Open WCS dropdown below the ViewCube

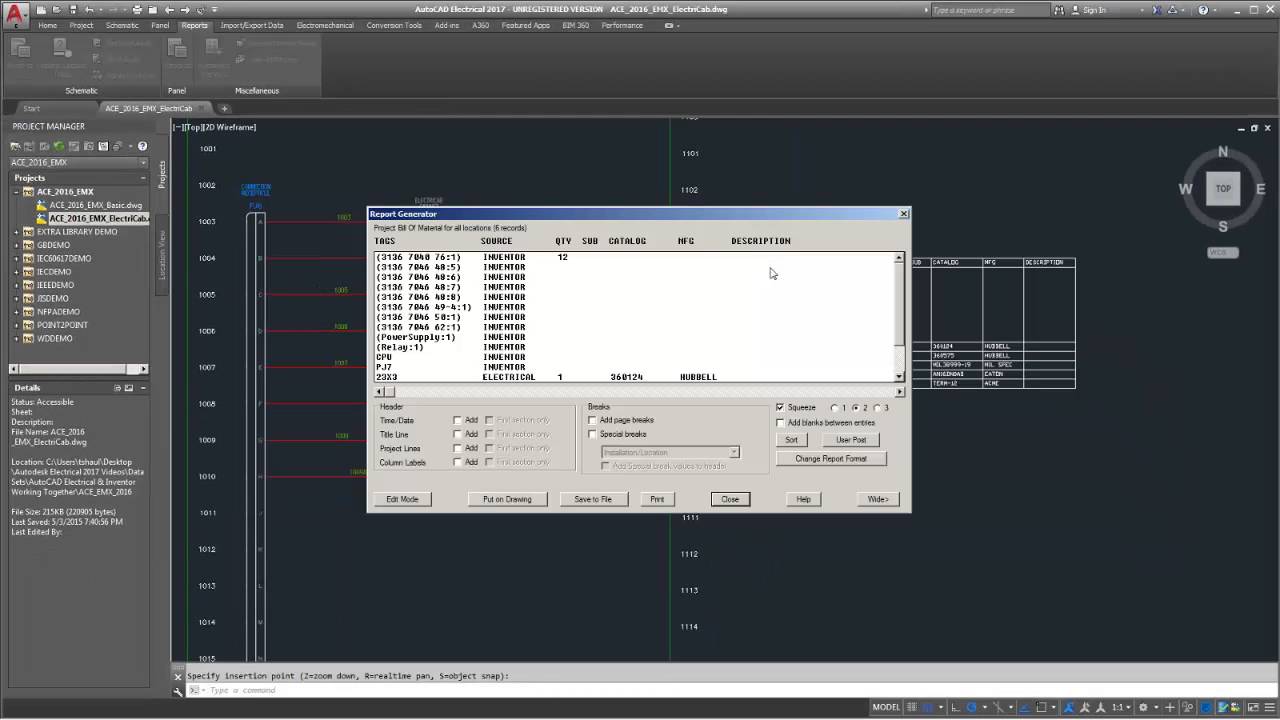tap(1222, 252)
